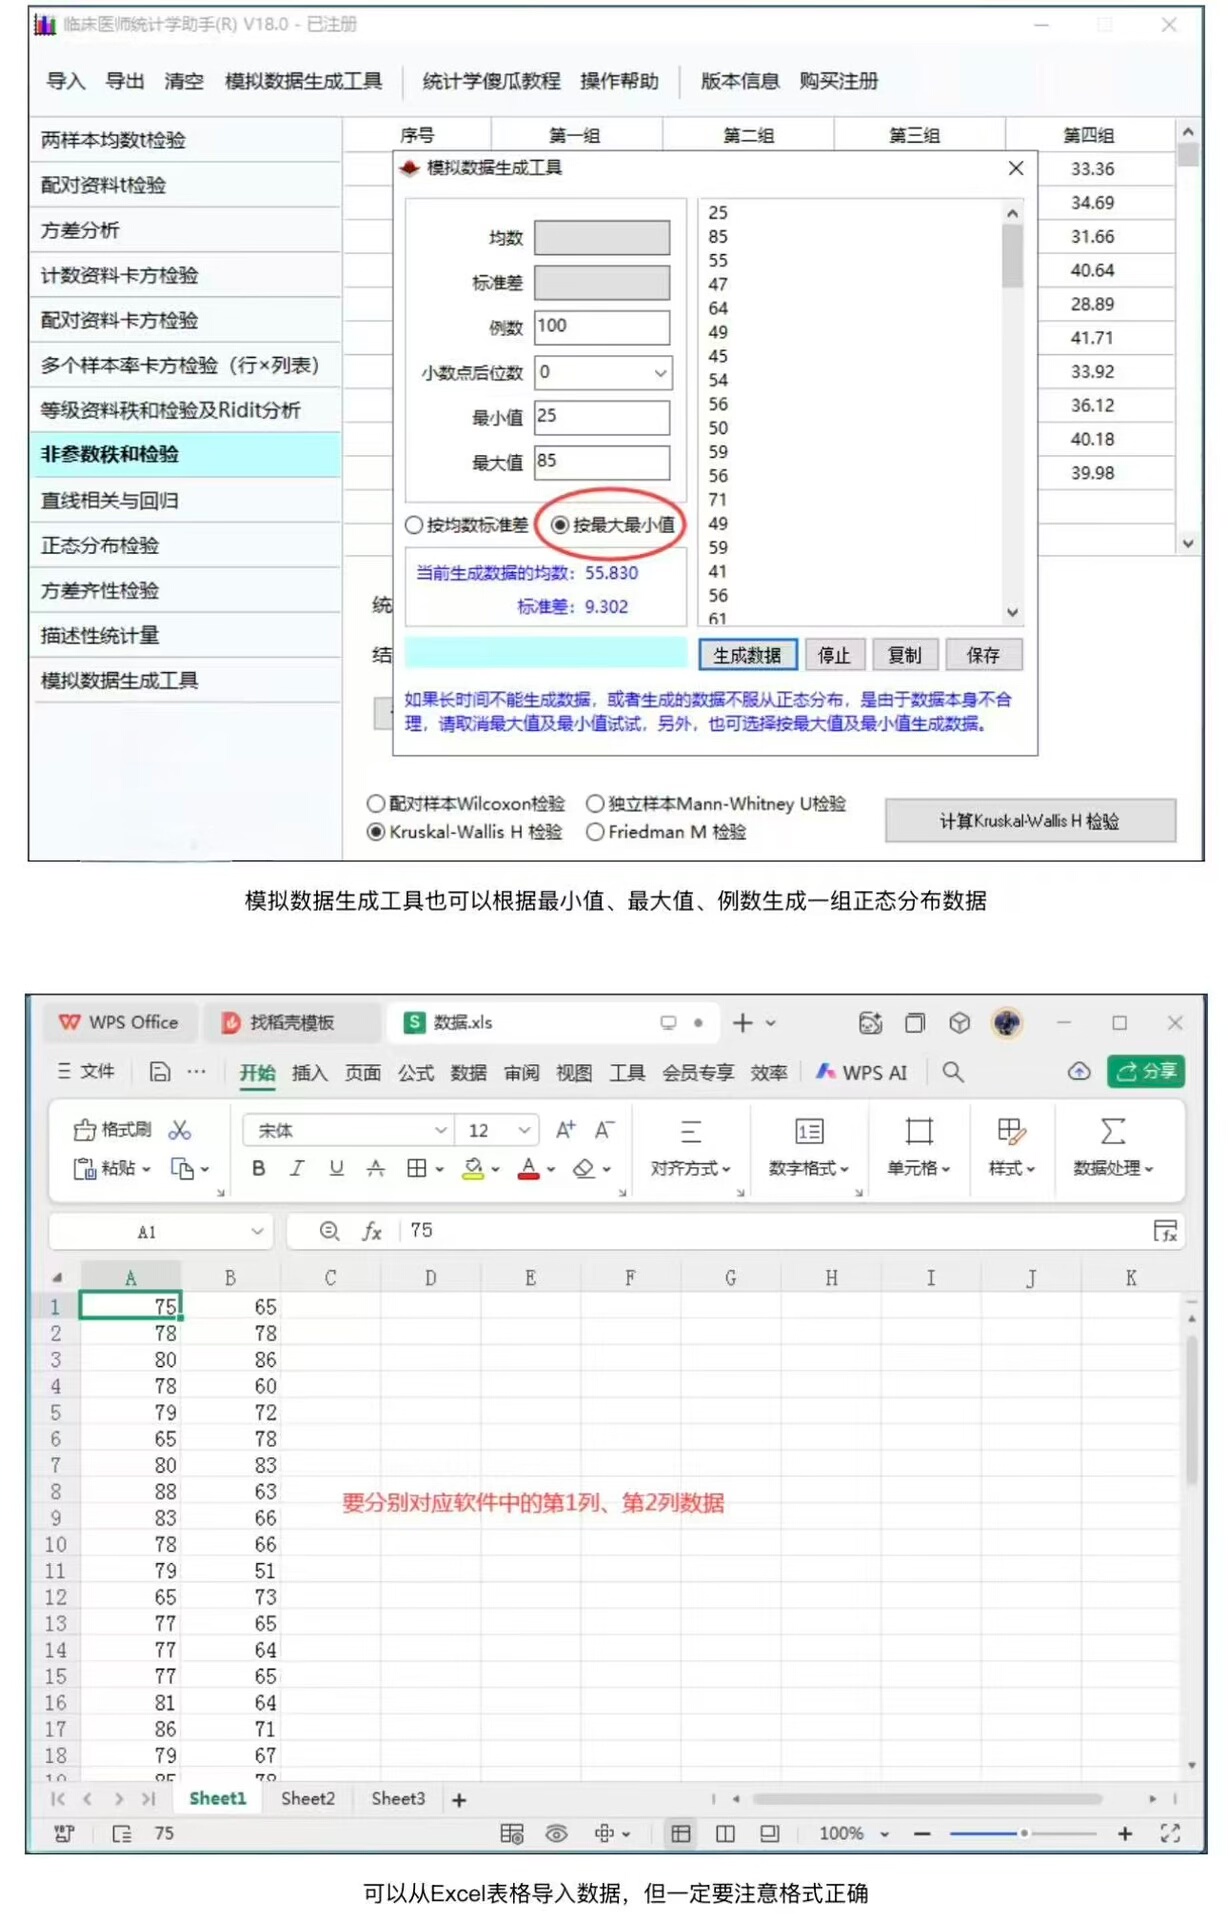Click the Cut scissors icon in WPS
Viewport: 1228px width, 1920px height.
coord(180,1130)
